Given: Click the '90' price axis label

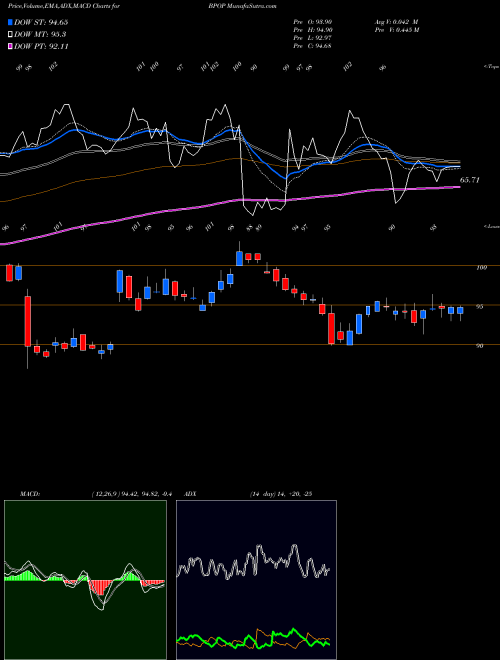Looking at the screenshot, I should click(479, 346).
